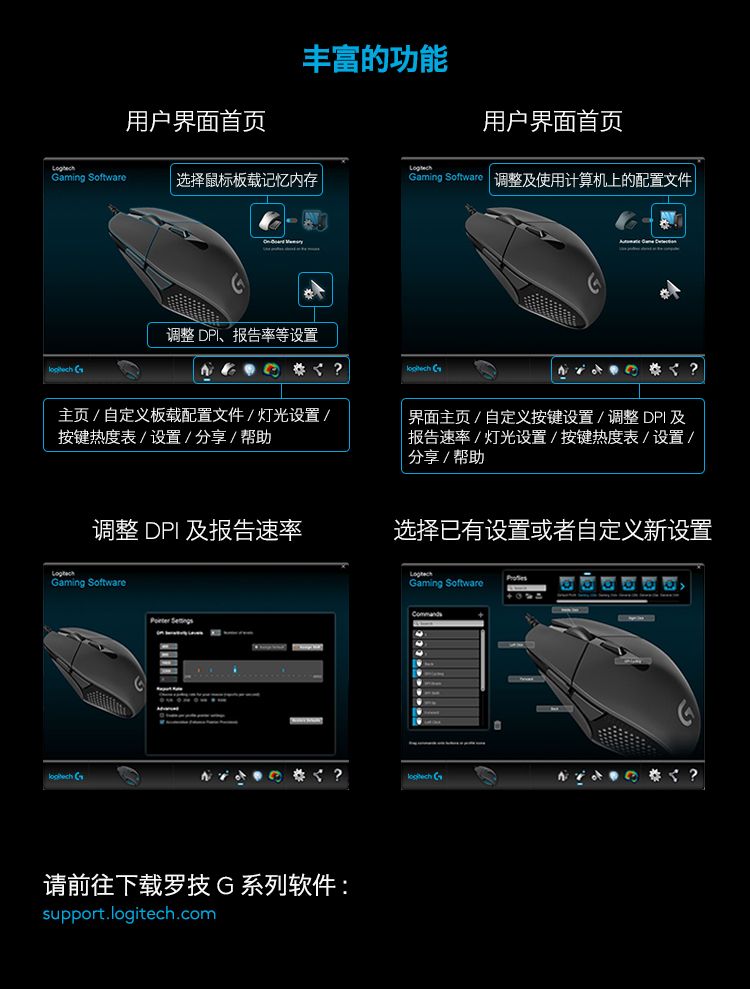
Task: Click the Profiles horizontal scrollbar
Action: [602, 601]
